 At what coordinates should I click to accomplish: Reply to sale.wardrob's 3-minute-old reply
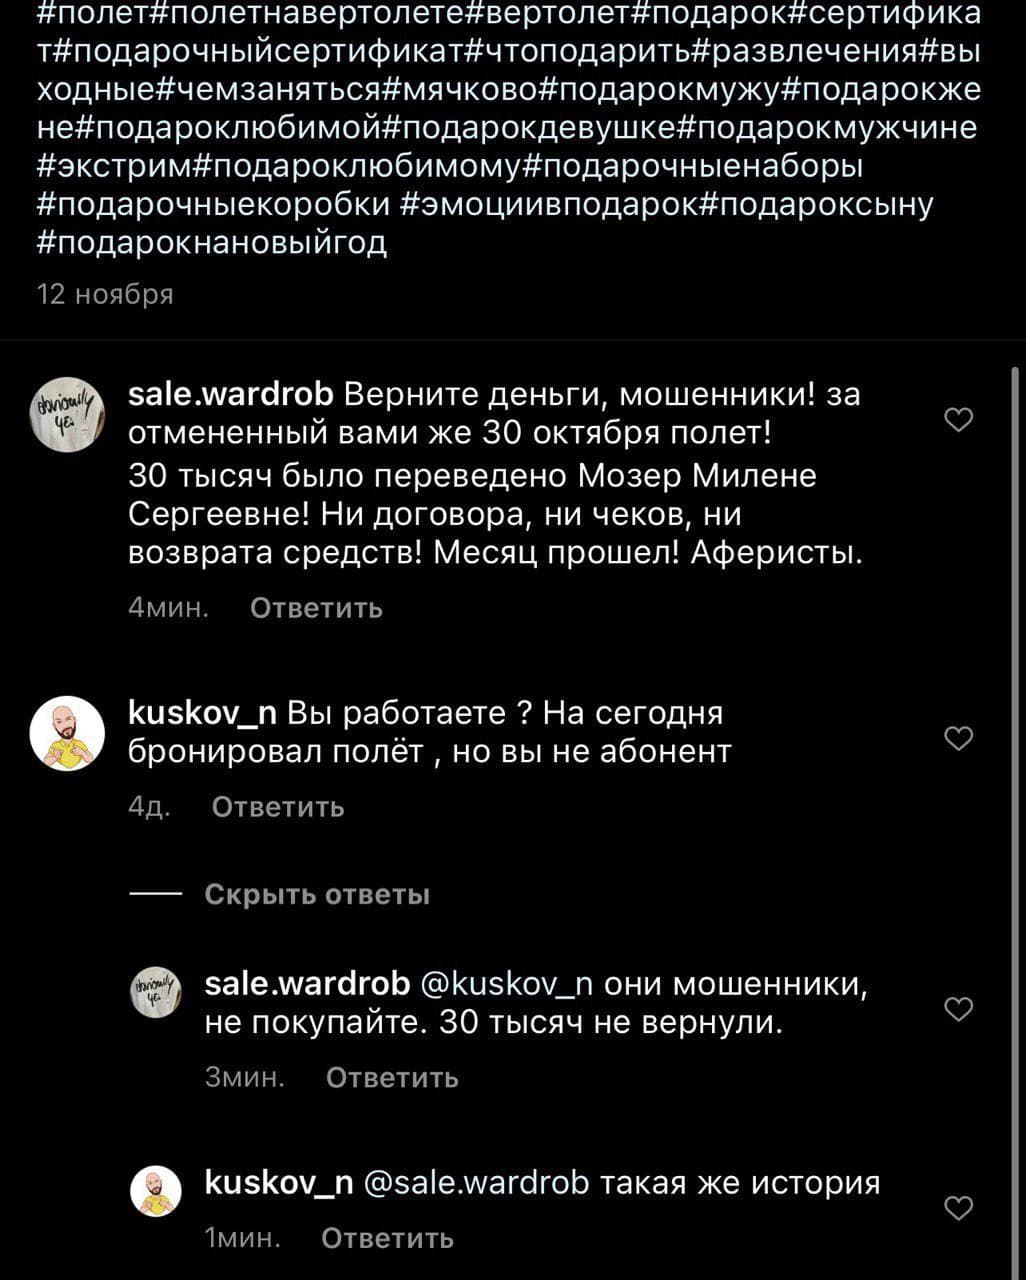(x=392, y=1078)
